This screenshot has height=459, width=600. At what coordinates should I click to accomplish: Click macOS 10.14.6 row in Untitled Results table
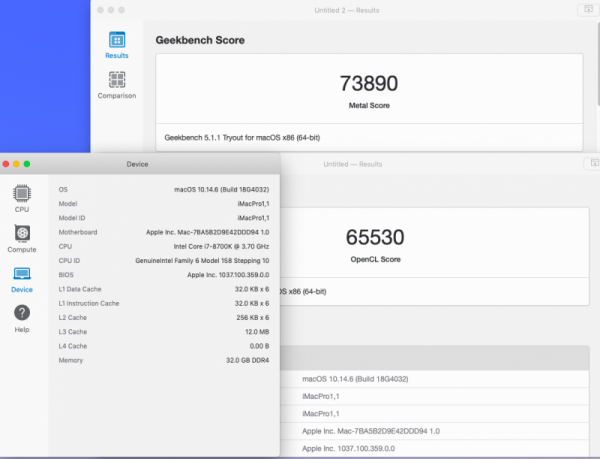(434, 379)
